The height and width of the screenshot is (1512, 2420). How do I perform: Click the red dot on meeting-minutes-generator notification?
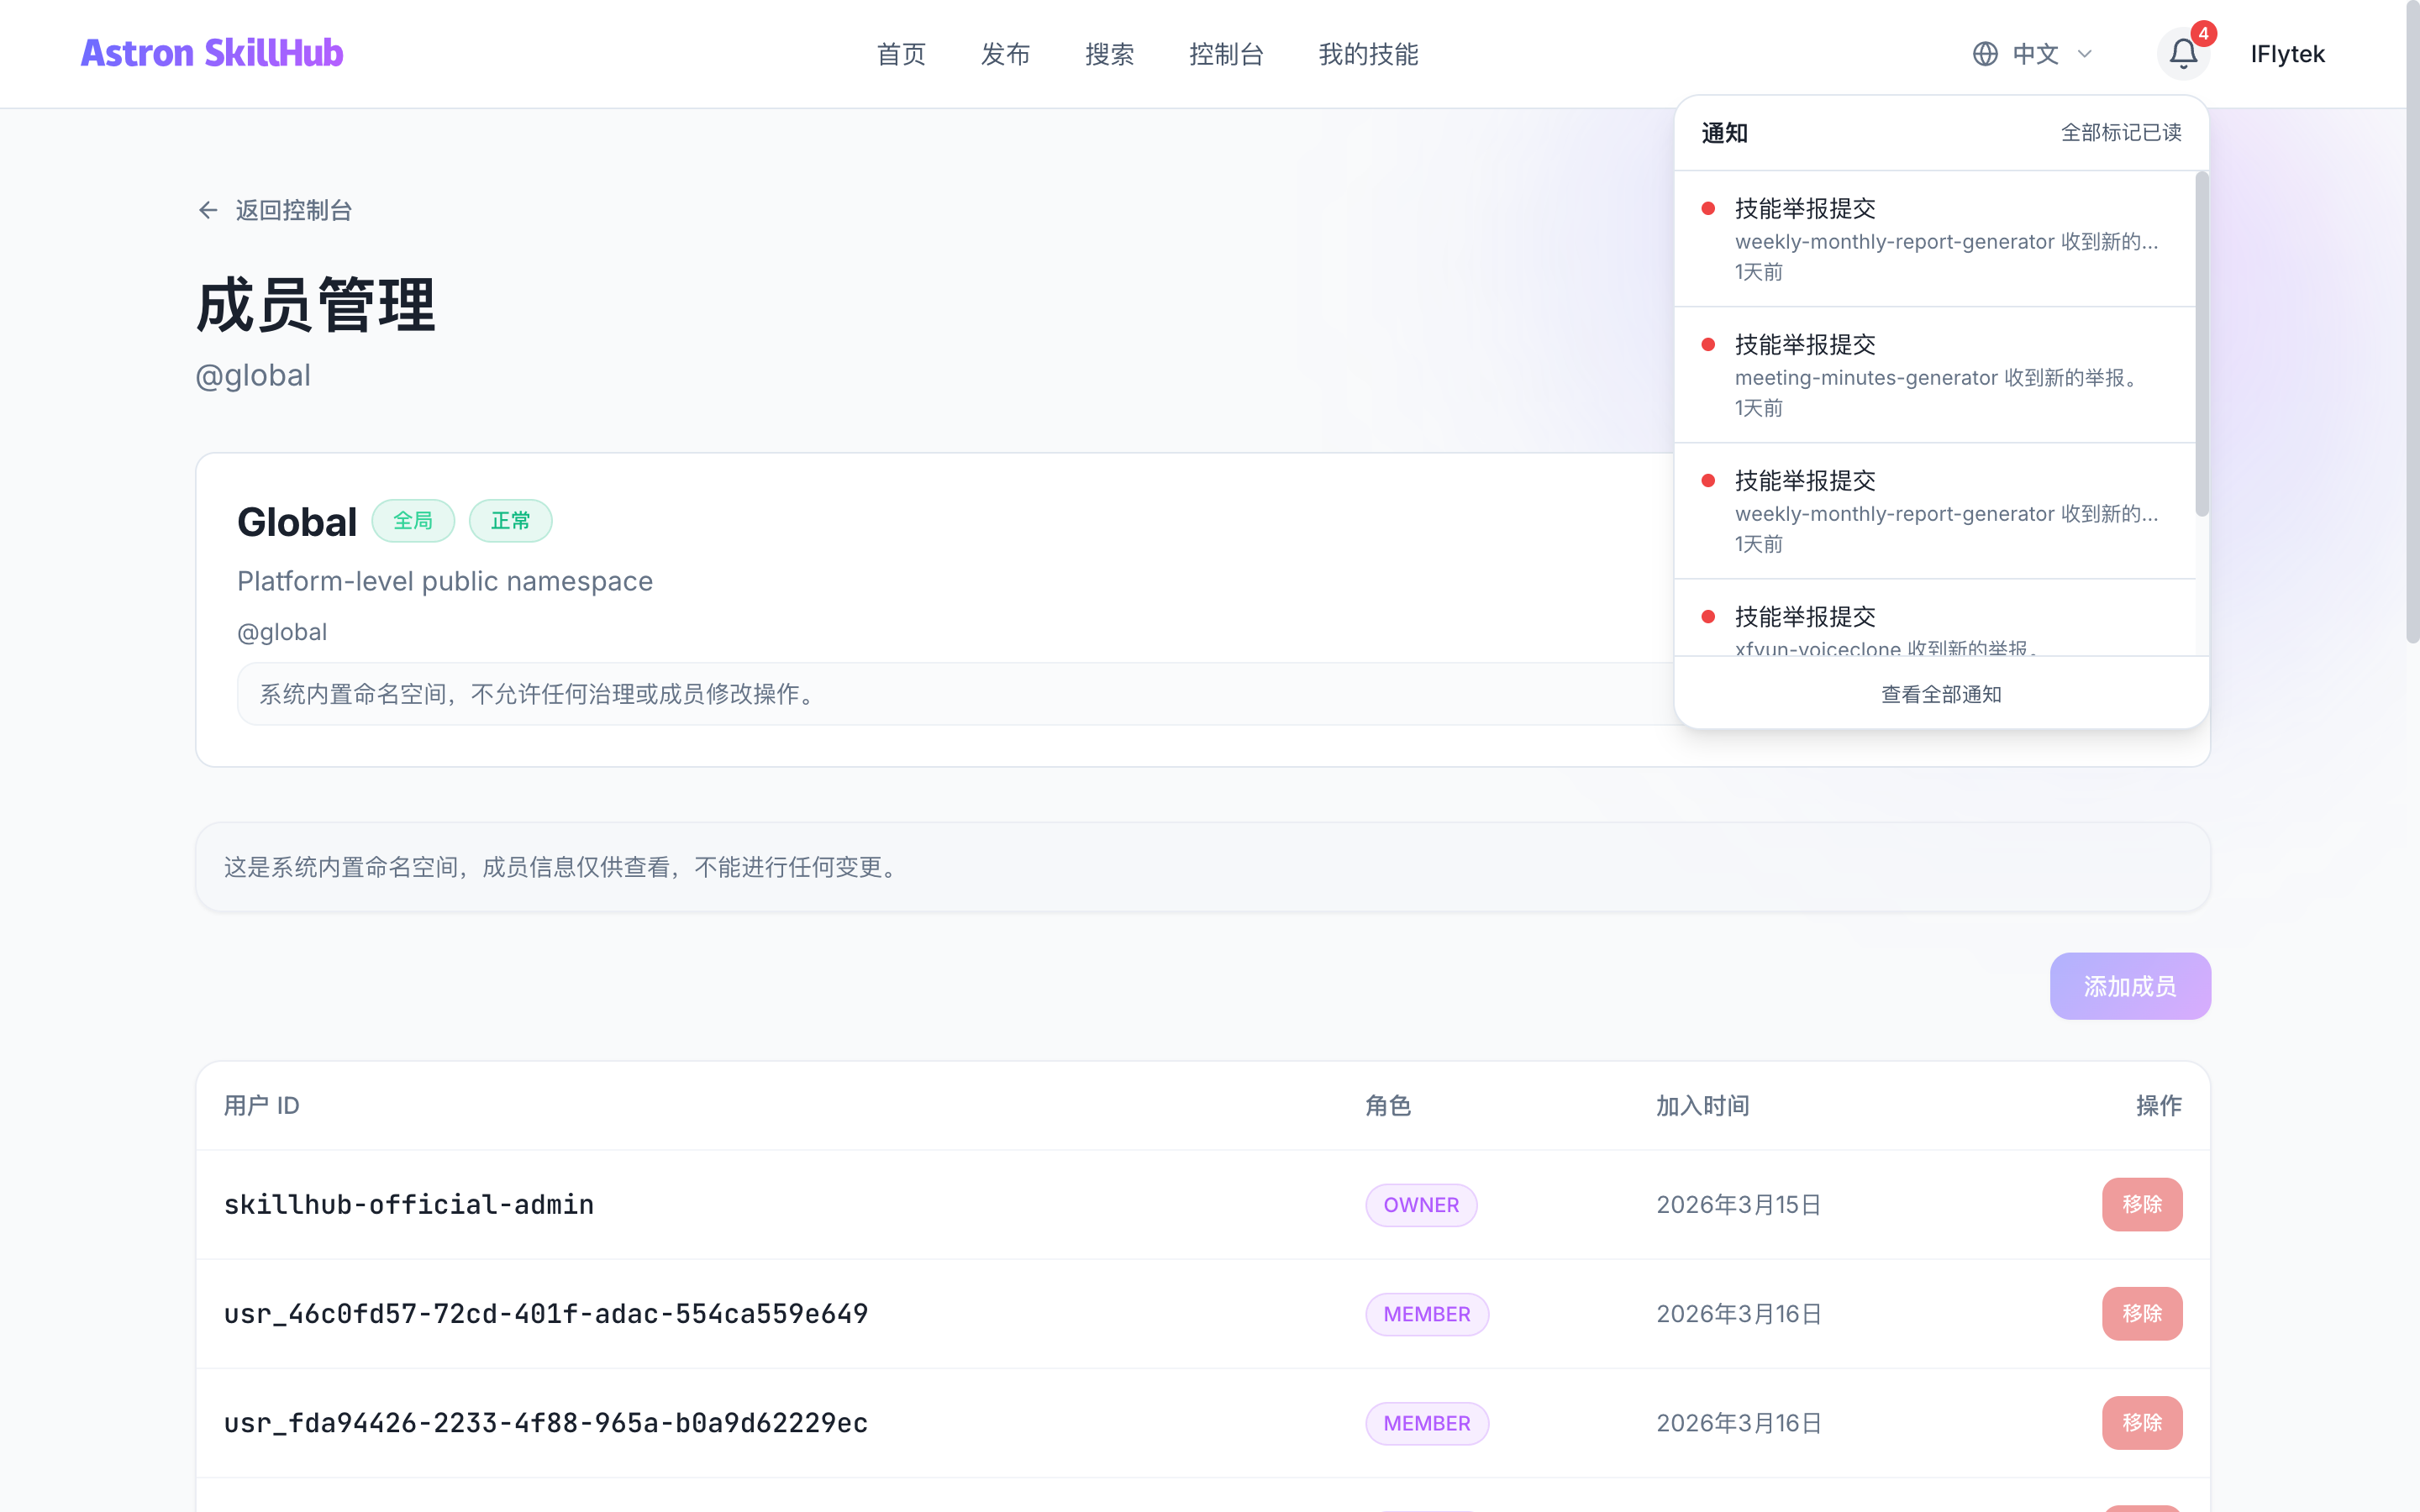pyautogui.click(x=1708, y=343)
